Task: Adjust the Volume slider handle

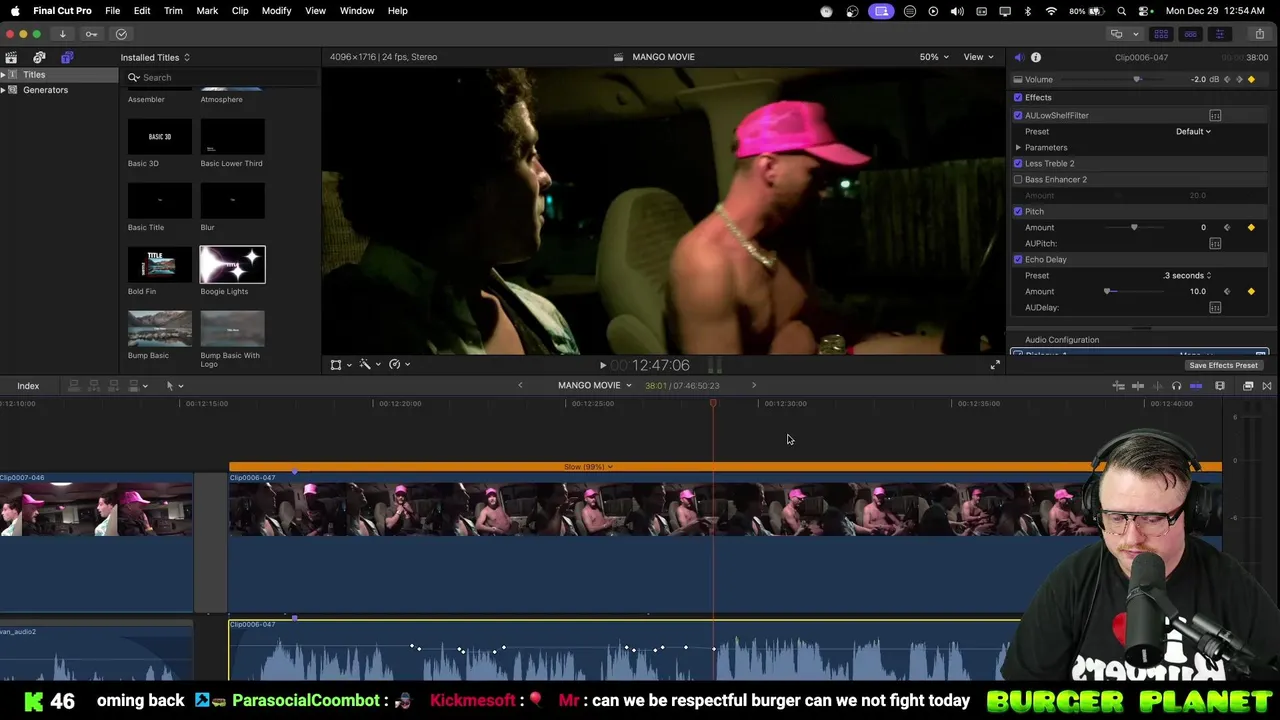Action: click(x=1136, y=79)
